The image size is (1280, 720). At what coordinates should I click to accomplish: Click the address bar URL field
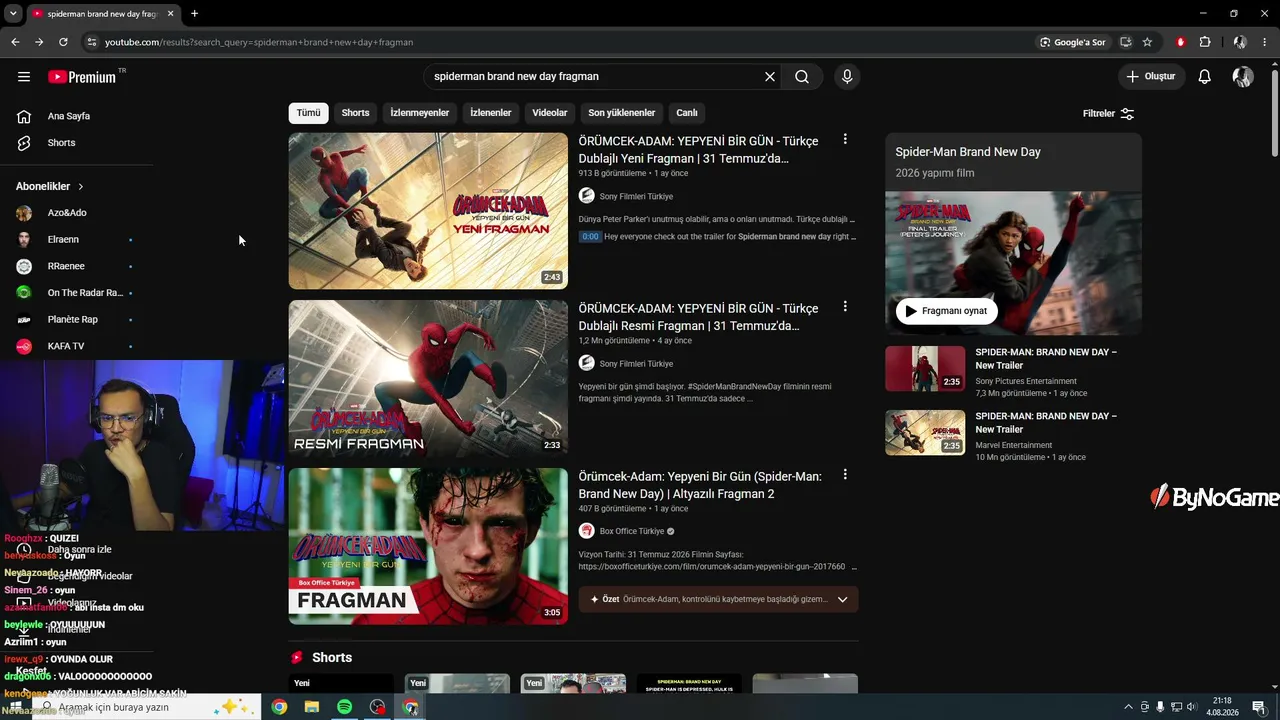560,42
